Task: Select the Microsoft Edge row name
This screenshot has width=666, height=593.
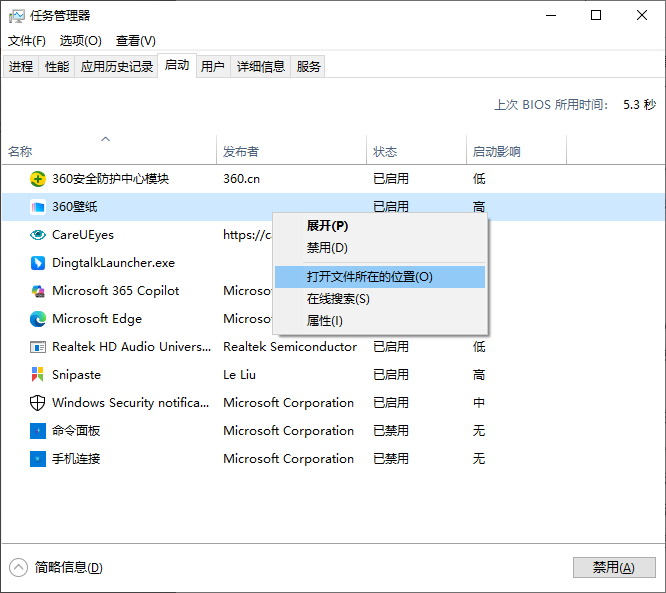Action: tap(97, 319)
